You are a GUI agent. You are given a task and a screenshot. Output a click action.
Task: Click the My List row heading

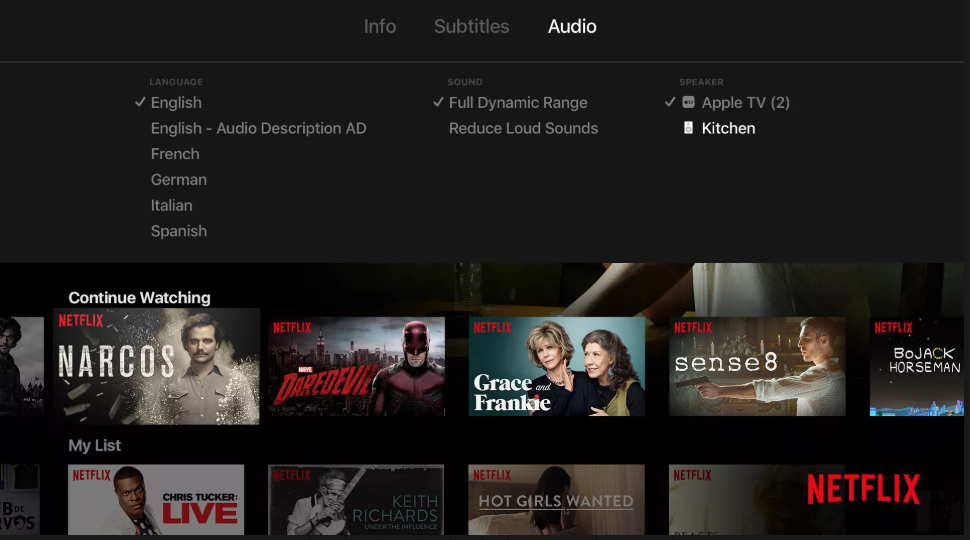tap(95, 445)
